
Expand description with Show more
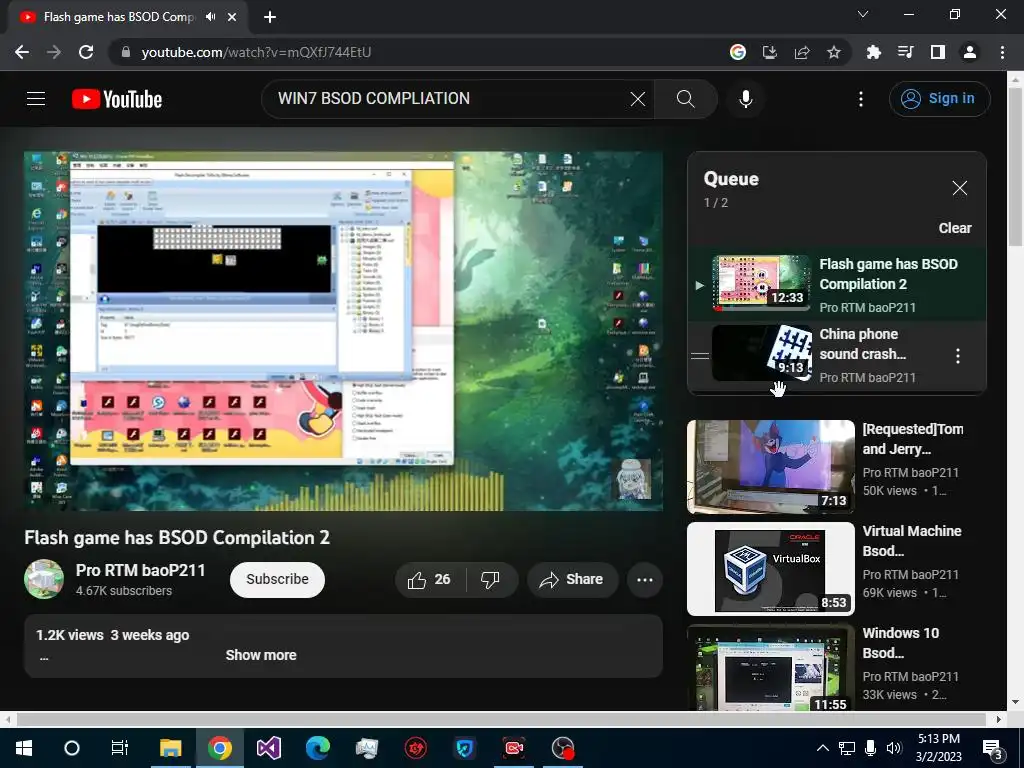pos(261,655)
